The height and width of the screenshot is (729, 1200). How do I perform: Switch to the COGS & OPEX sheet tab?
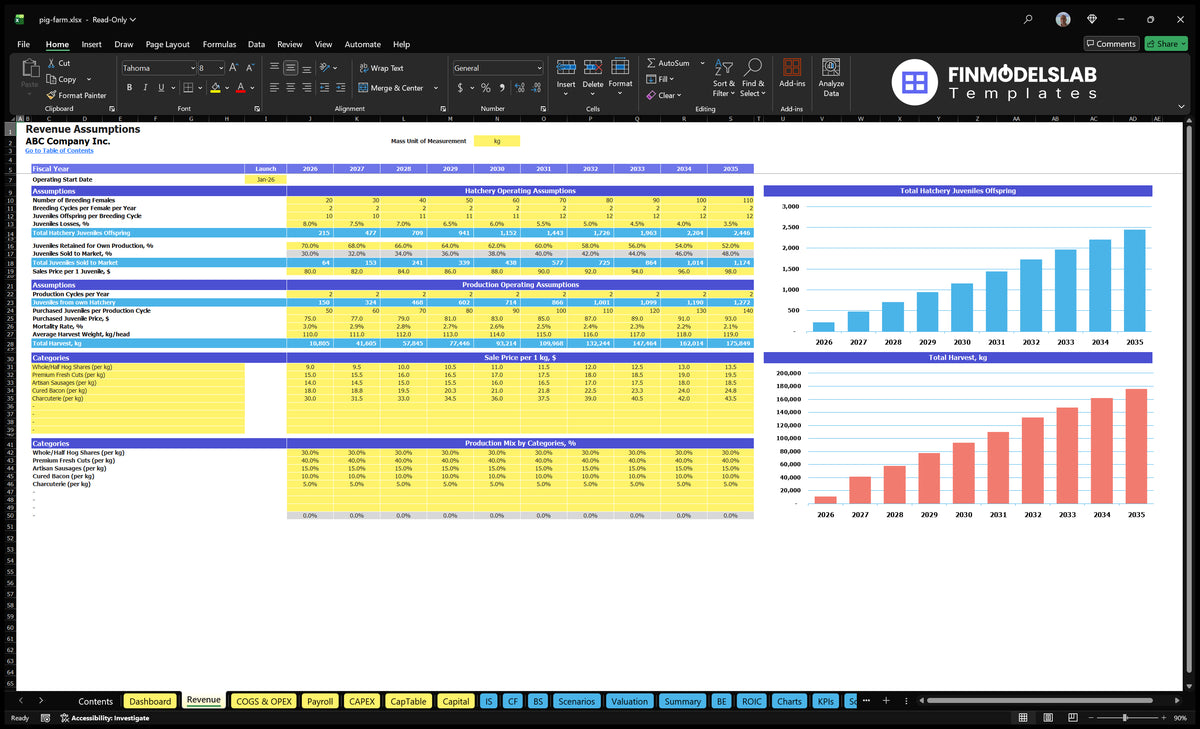click(264, 701)
